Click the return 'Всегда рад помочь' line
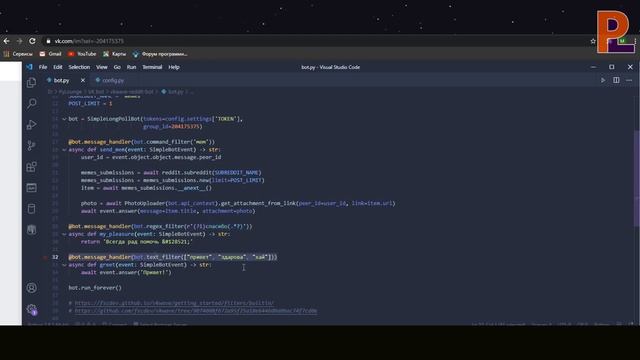 tap(137, 242)
